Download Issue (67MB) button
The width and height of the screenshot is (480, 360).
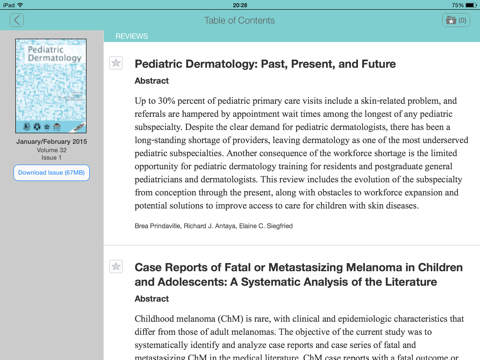(x=52, y=173)
